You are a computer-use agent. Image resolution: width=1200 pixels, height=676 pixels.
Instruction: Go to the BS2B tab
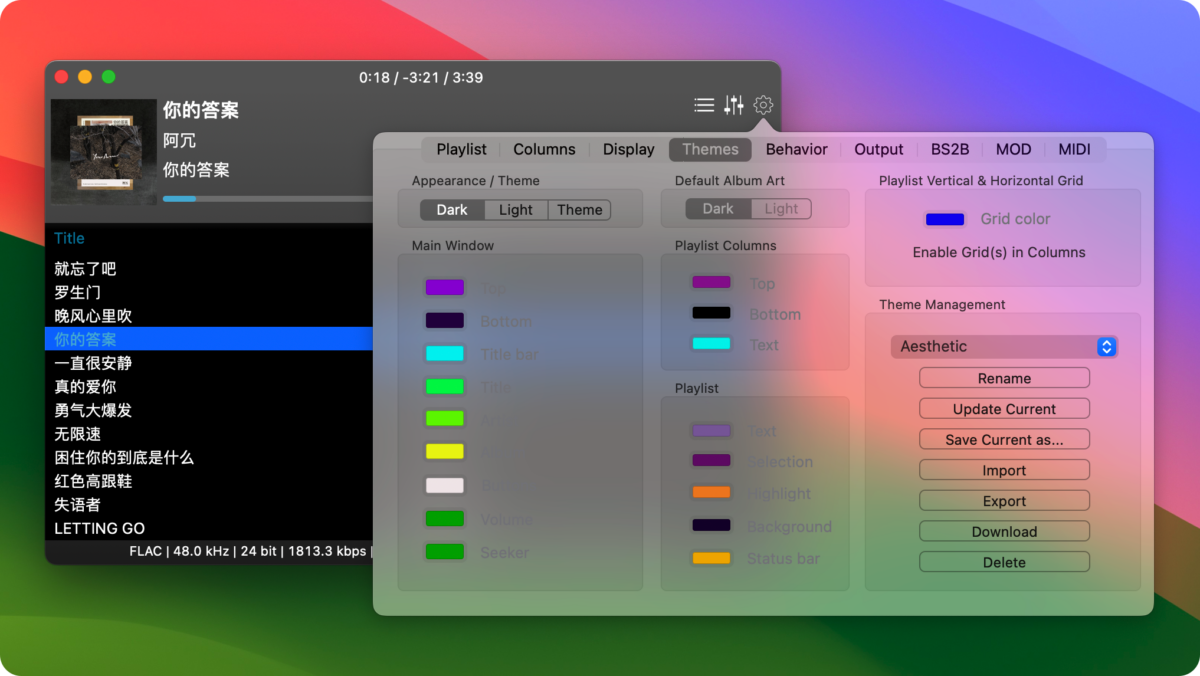[949, 150]
